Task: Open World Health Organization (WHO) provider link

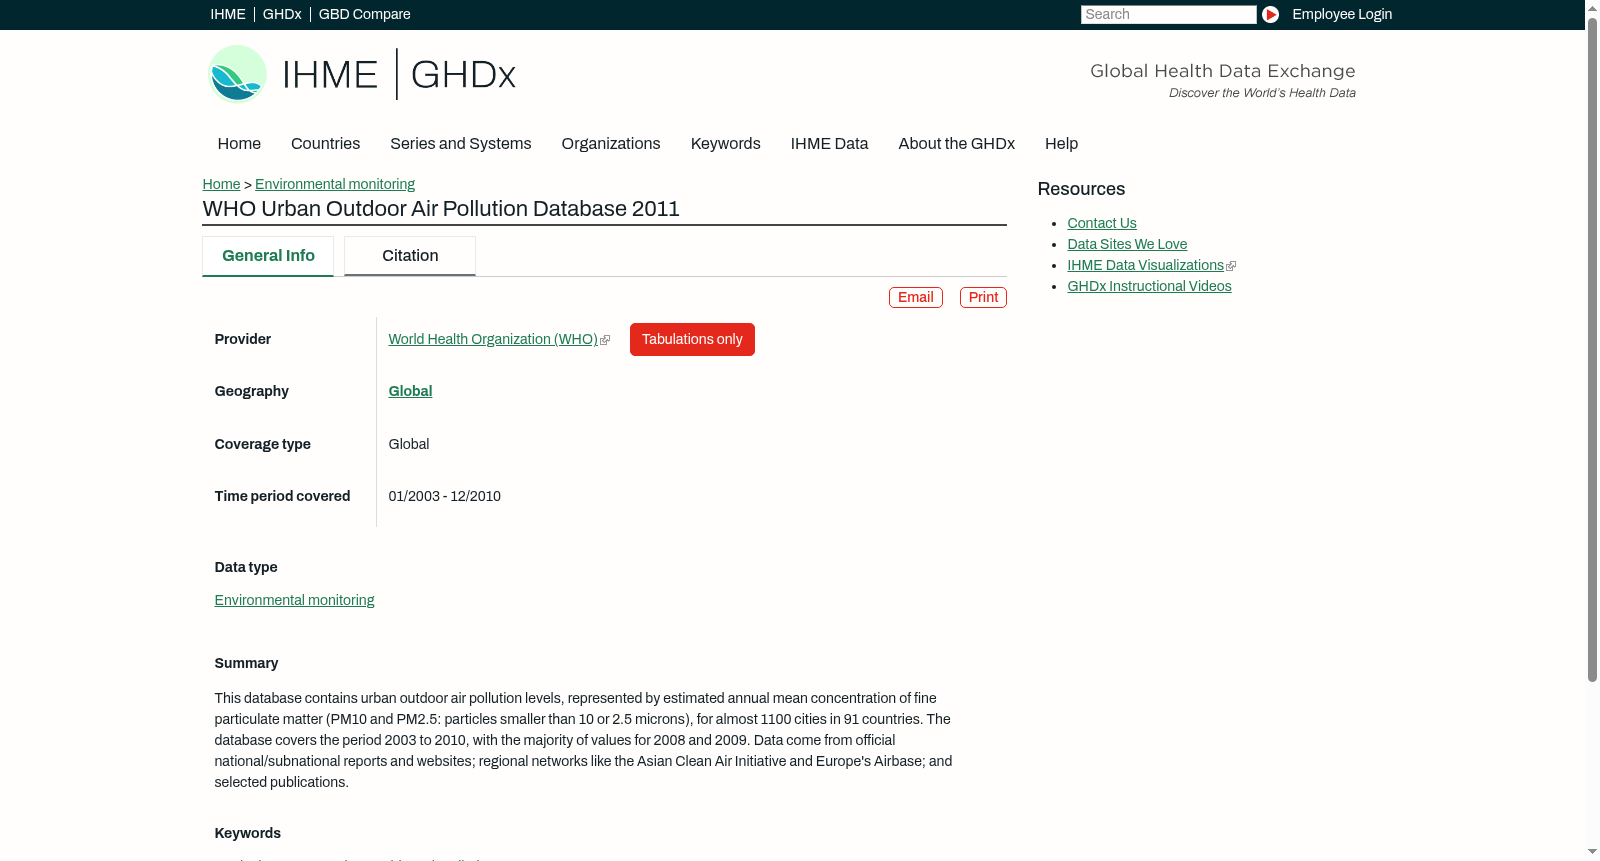Action: click(x=493, y=339)
